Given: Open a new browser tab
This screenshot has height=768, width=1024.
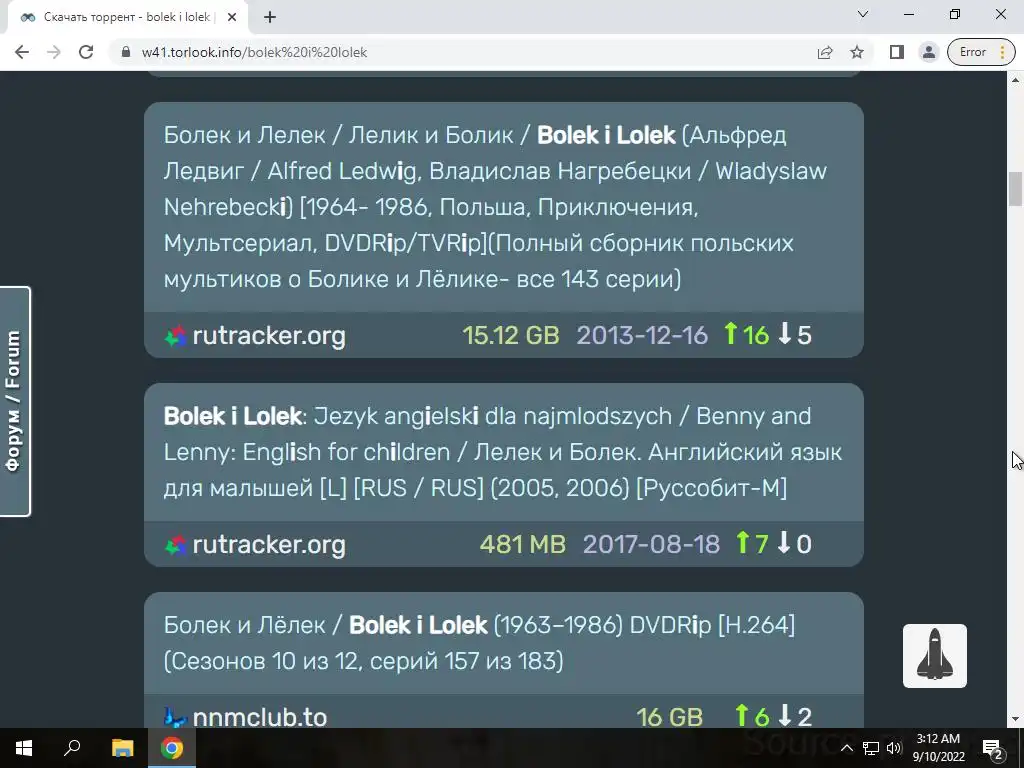Looking at the screenshot, I should (x=270, y=18).
